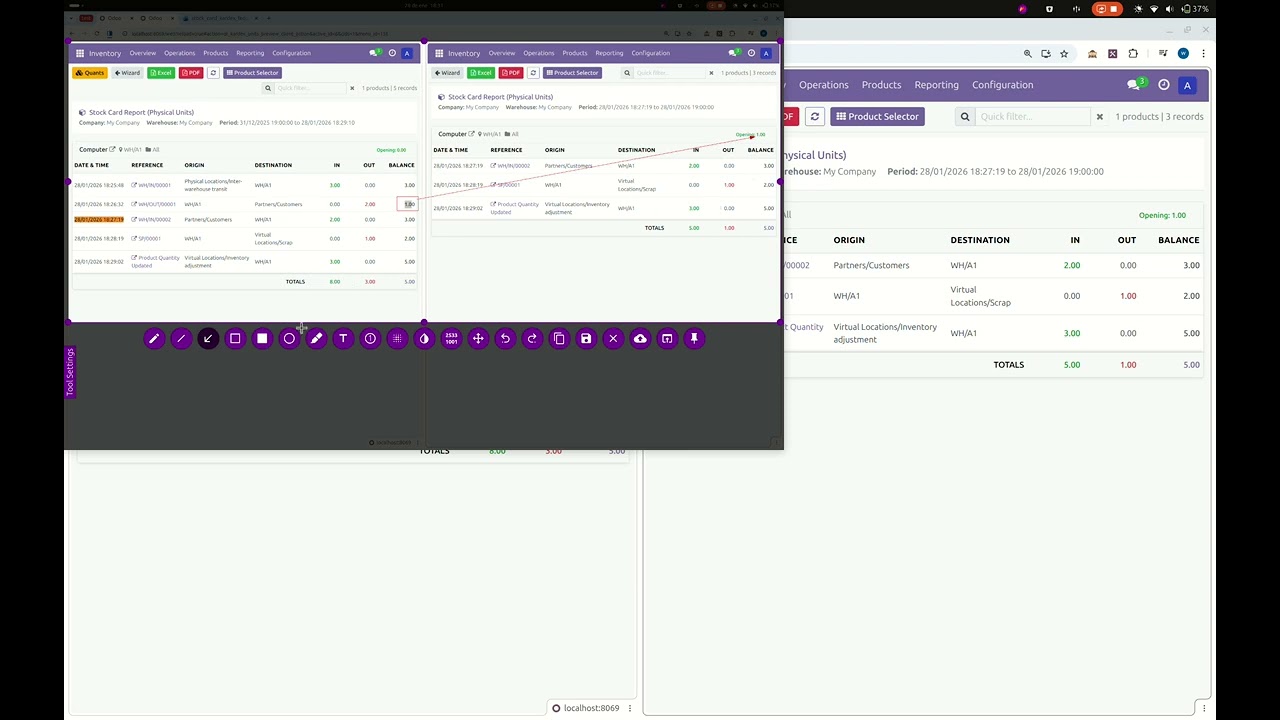Viewport: 1280px width, 720px height.
Task: Click the orange screen recording indicator
Action: pyautogui.click(x=1107, y=9)
